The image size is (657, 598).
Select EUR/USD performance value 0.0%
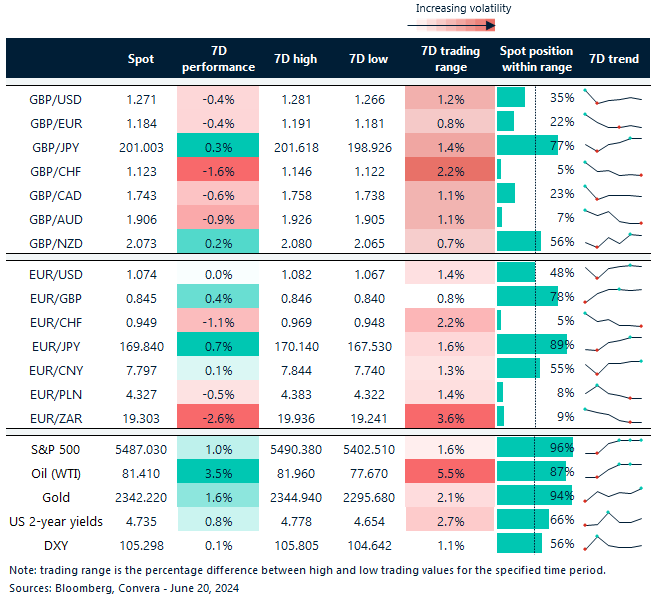tap(218, 274)
